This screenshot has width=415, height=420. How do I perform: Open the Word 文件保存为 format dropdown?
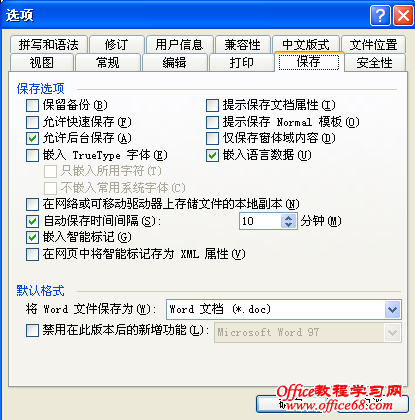392,310
